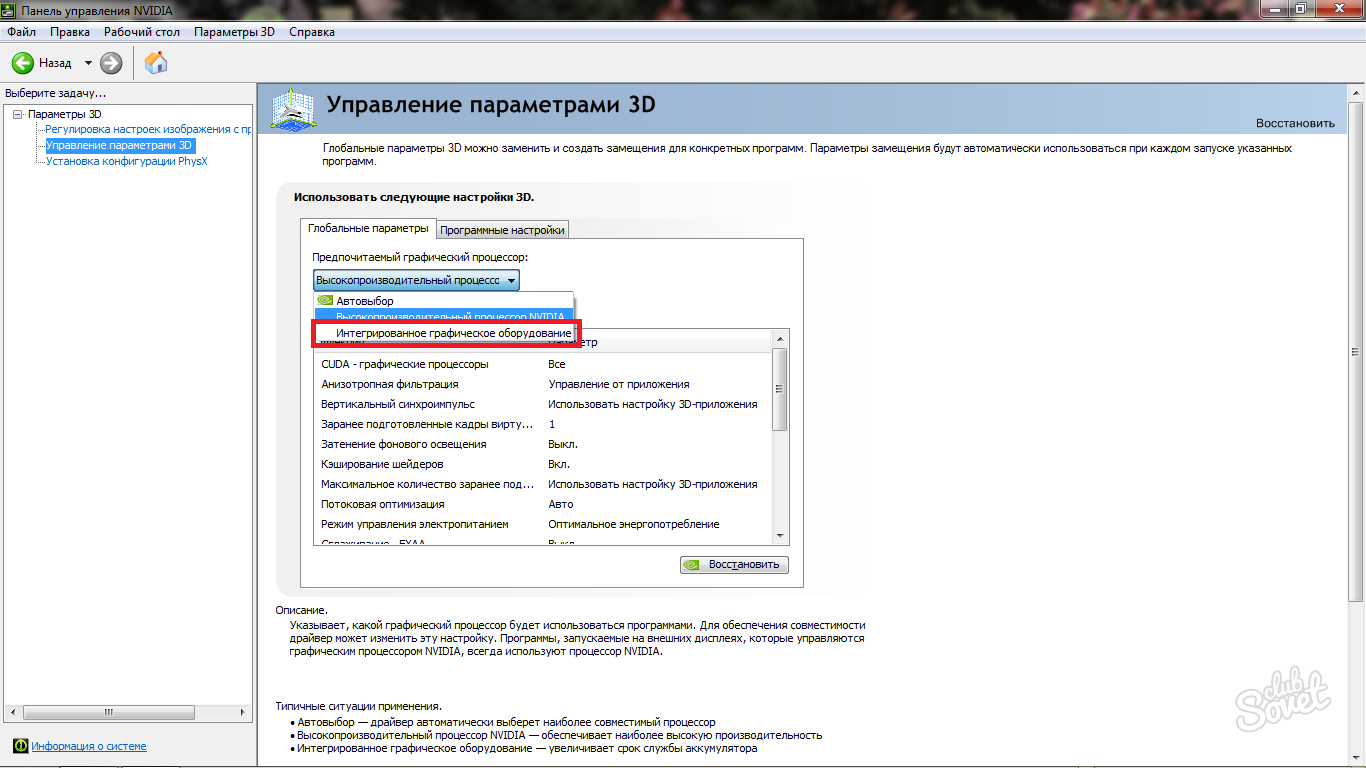Viewport: 1366px width, 768px height.
Task: Collapse the Параметры 3D tree node
Action: [17, 114]
